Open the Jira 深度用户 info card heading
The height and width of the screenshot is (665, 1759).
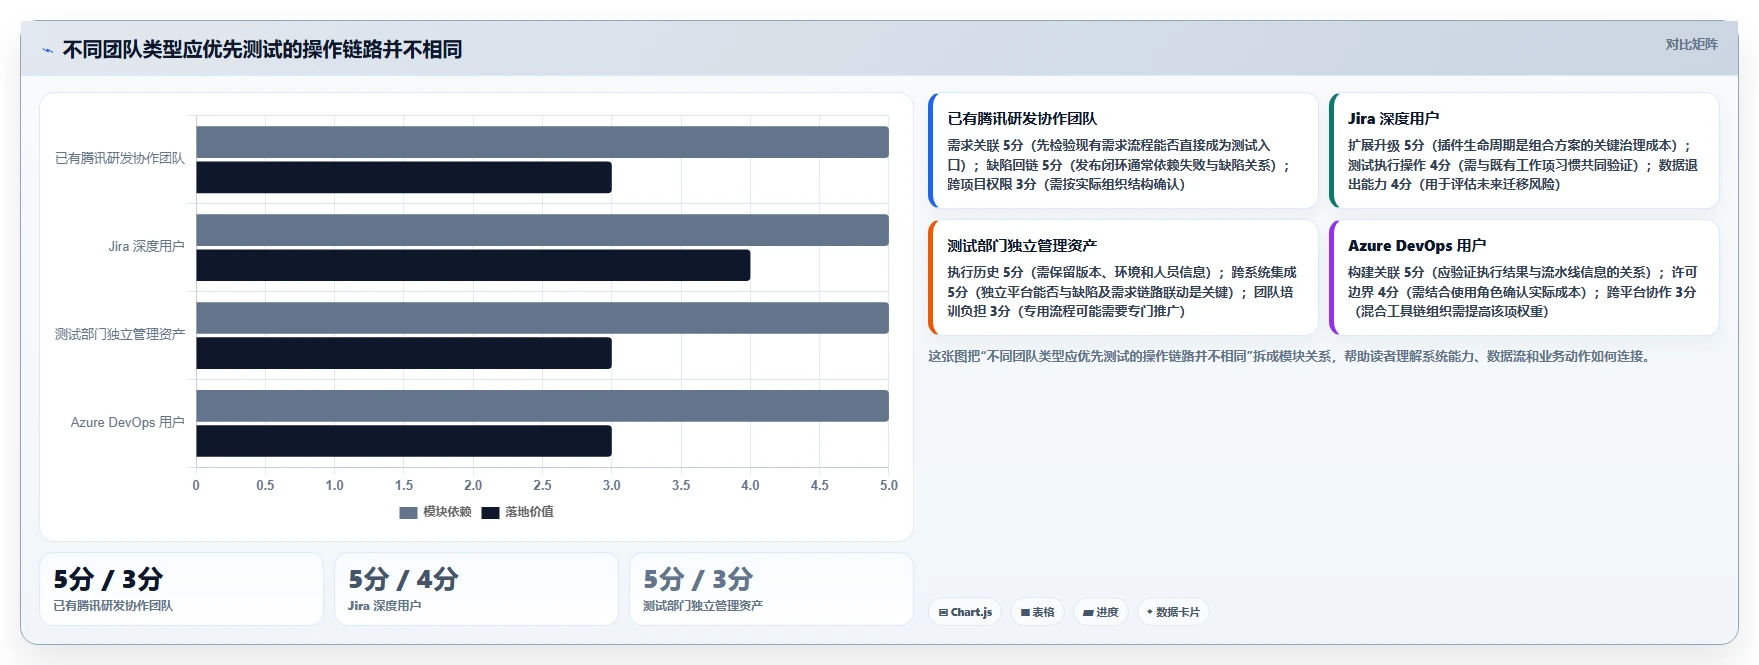1393,118
